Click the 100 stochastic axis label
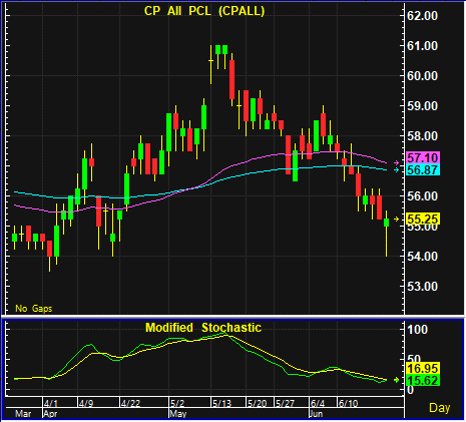The height and width of the screenshot is (422, 466). (x=417, y=329)
